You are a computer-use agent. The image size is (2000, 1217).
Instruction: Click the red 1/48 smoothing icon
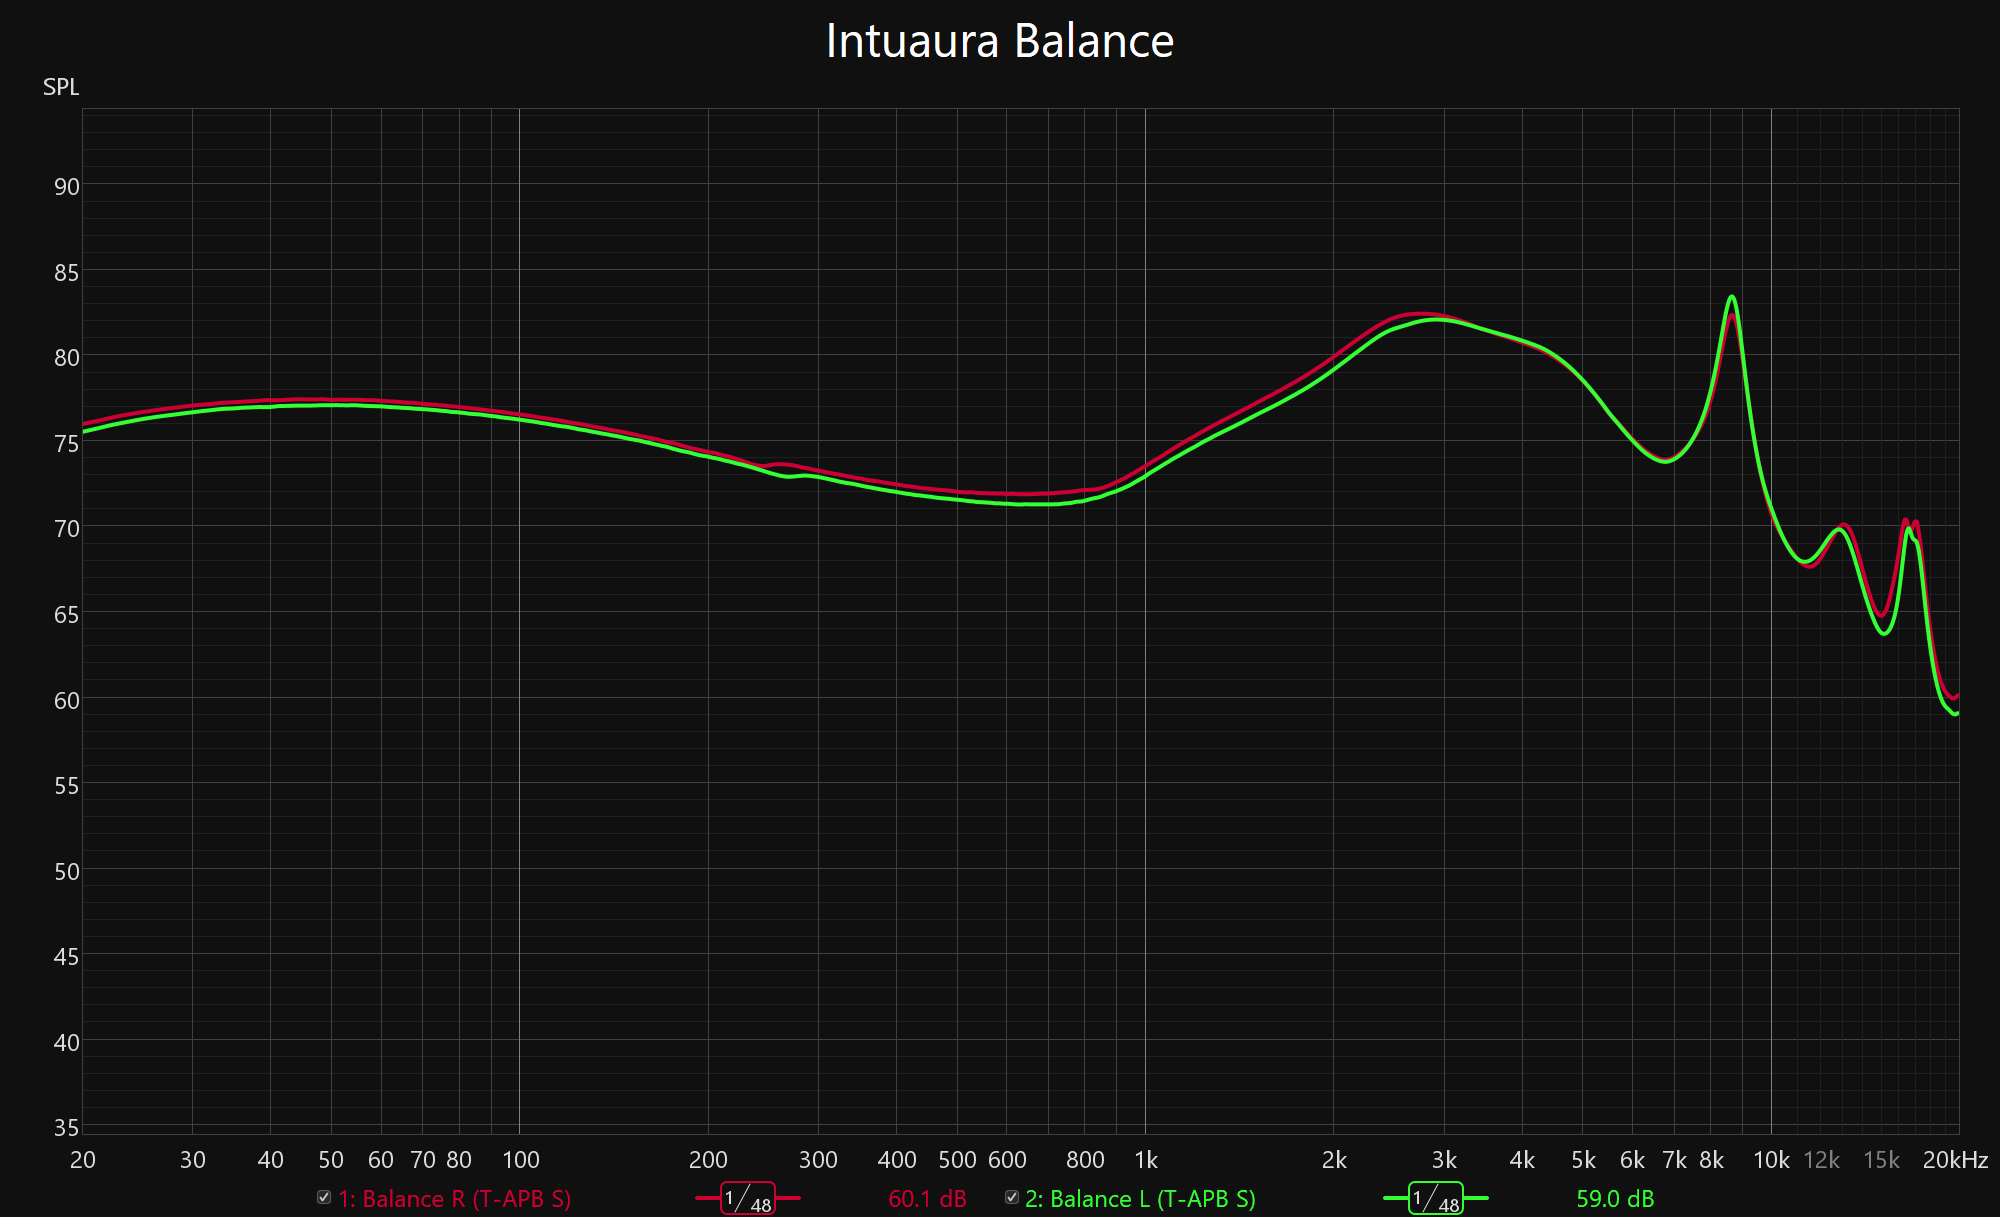coord(747,1198)
